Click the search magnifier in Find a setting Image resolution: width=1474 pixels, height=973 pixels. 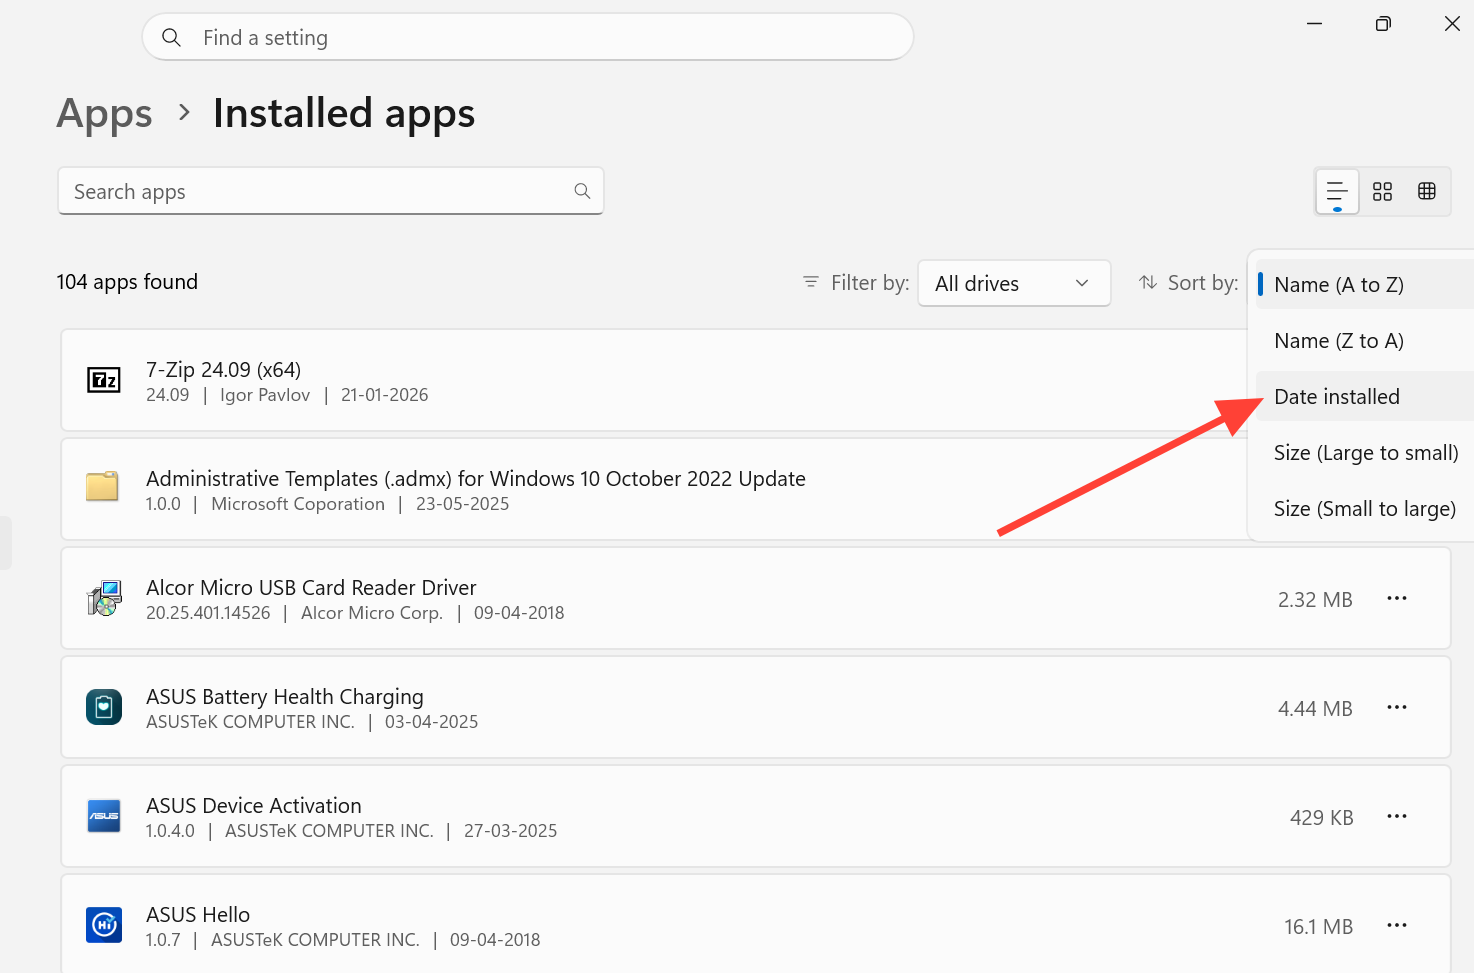[x=172, y=37]
